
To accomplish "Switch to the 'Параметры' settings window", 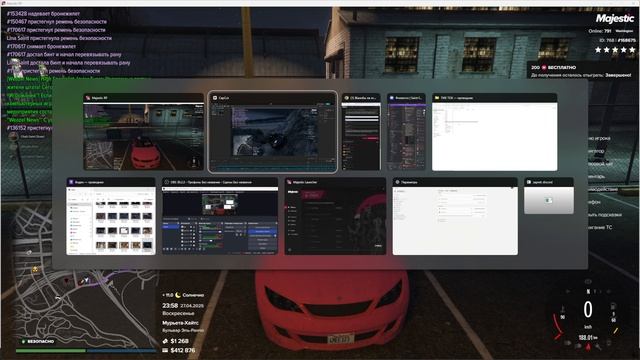I will click(455, 216).
